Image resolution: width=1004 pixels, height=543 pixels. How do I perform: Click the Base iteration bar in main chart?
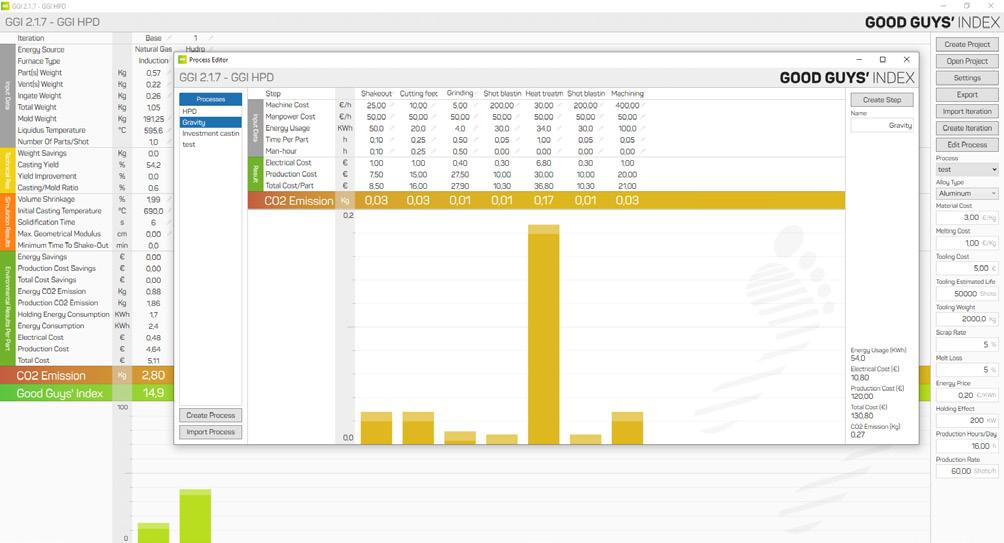(154, 533)
